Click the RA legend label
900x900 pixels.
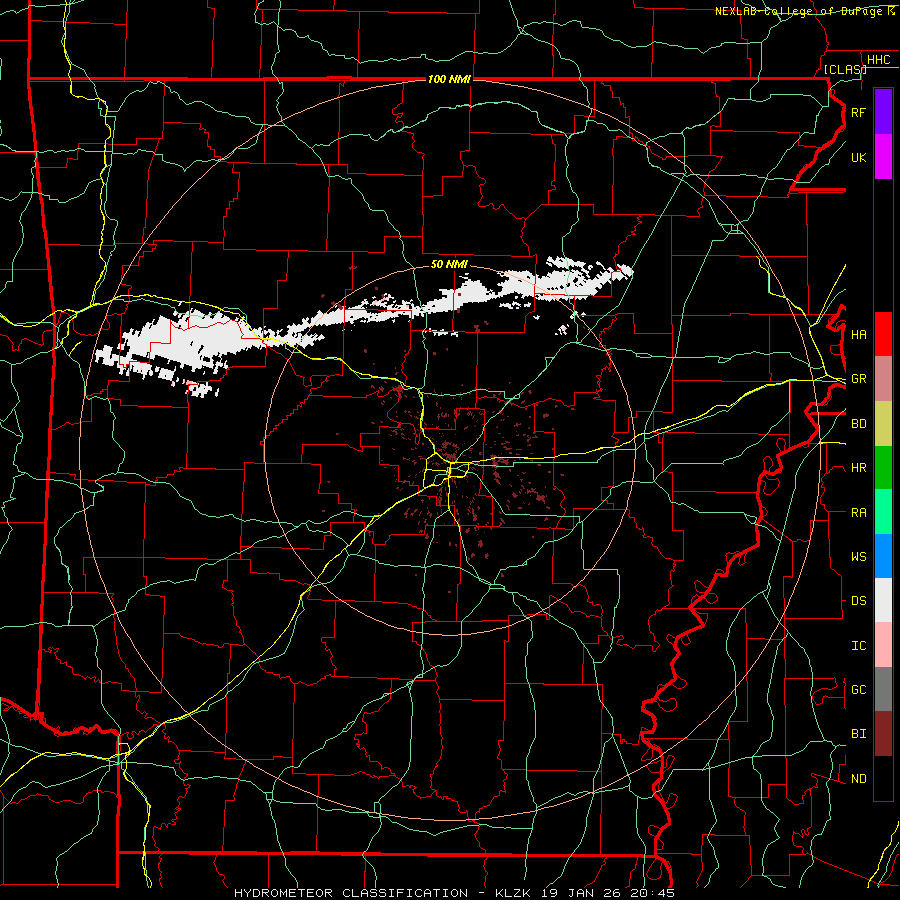[x=858, y=512]
